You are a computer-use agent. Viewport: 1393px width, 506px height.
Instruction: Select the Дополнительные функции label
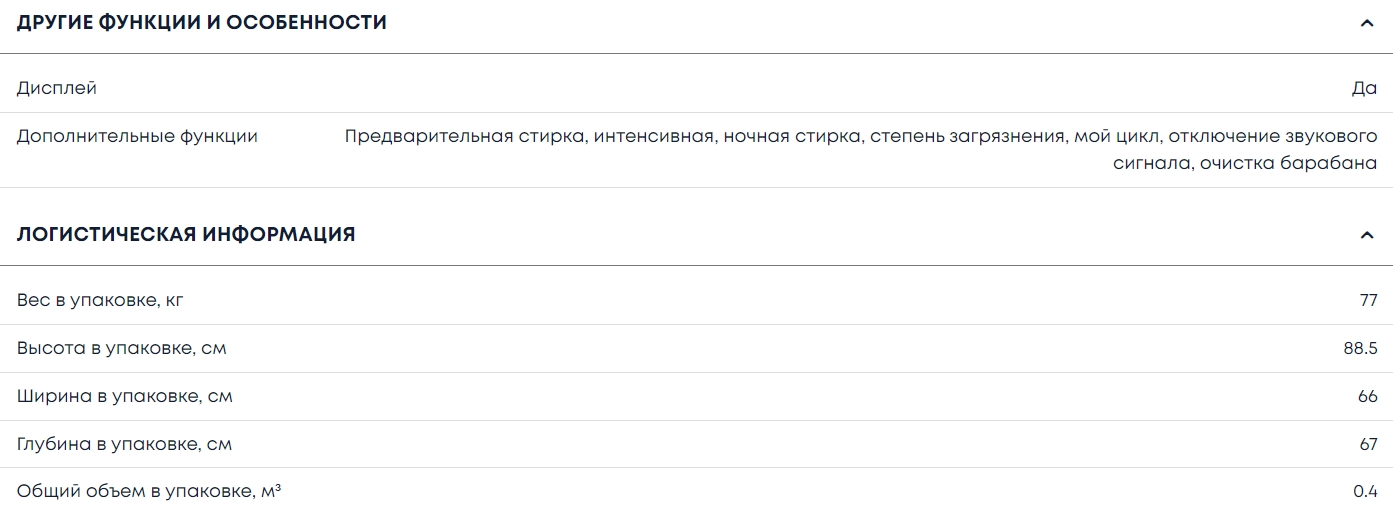tap(137, 136)
